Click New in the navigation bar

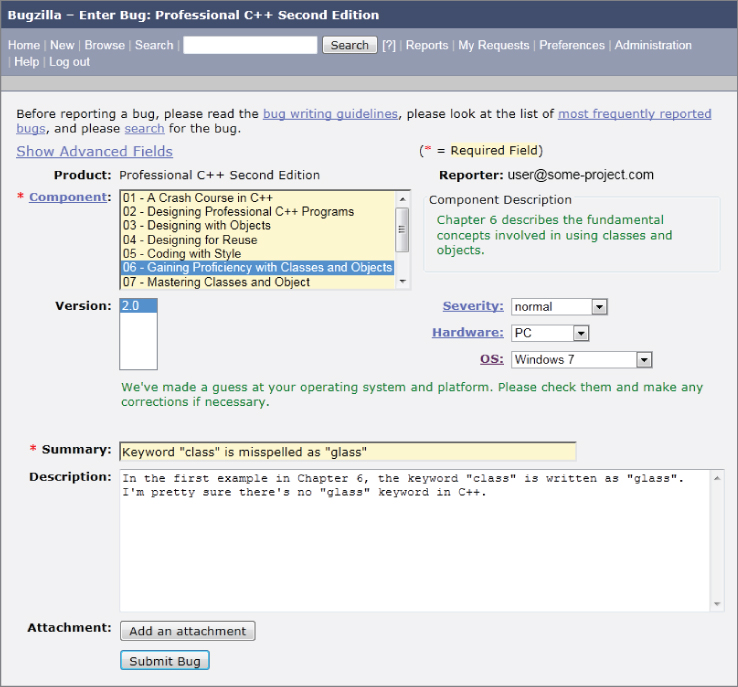62,45
